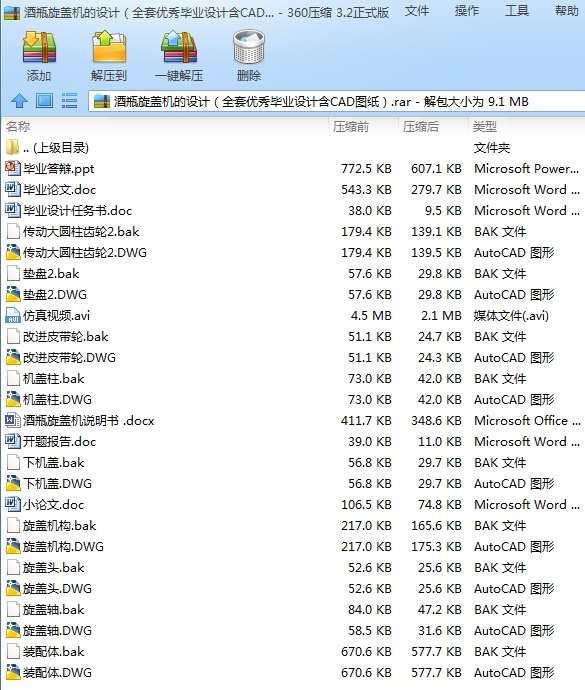Click the 媒体文件(.avi) type cell
The image size is (585, 690).
click(x=511, y=316)
